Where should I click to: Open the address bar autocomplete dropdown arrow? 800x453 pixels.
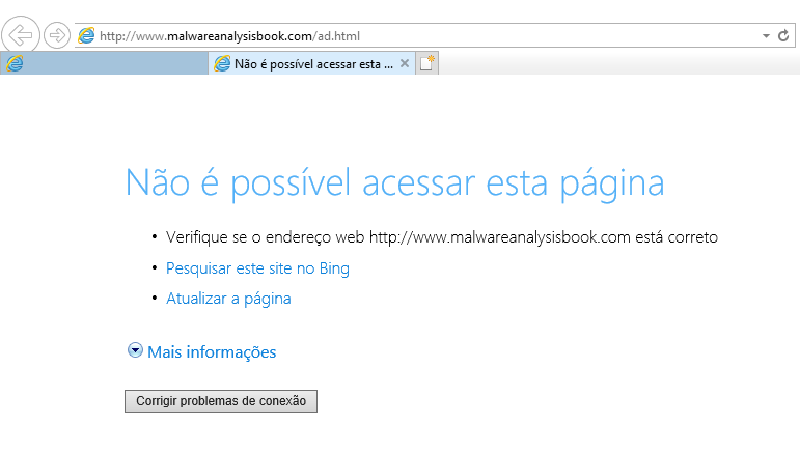pyautogui.click(x=766, y=36)
